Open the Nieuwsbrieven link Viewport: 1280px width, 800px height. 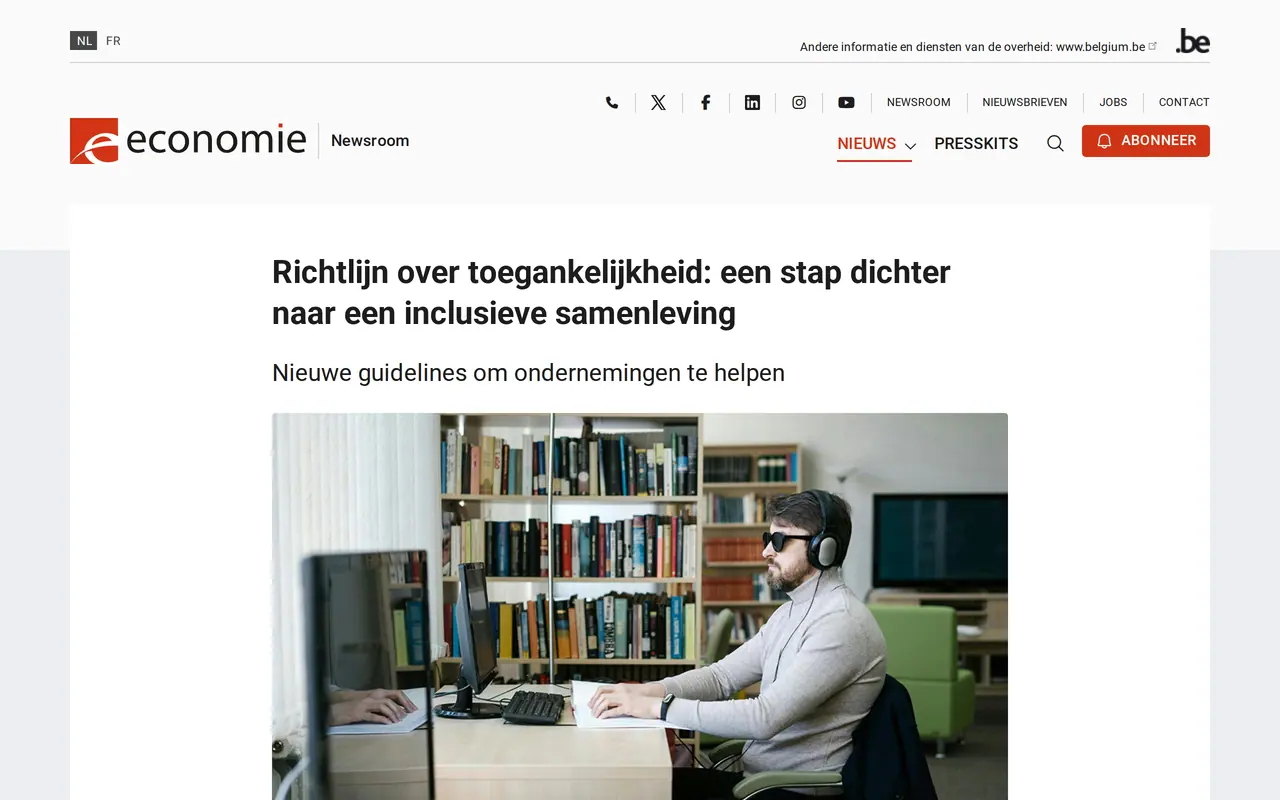click(1025, 102)
